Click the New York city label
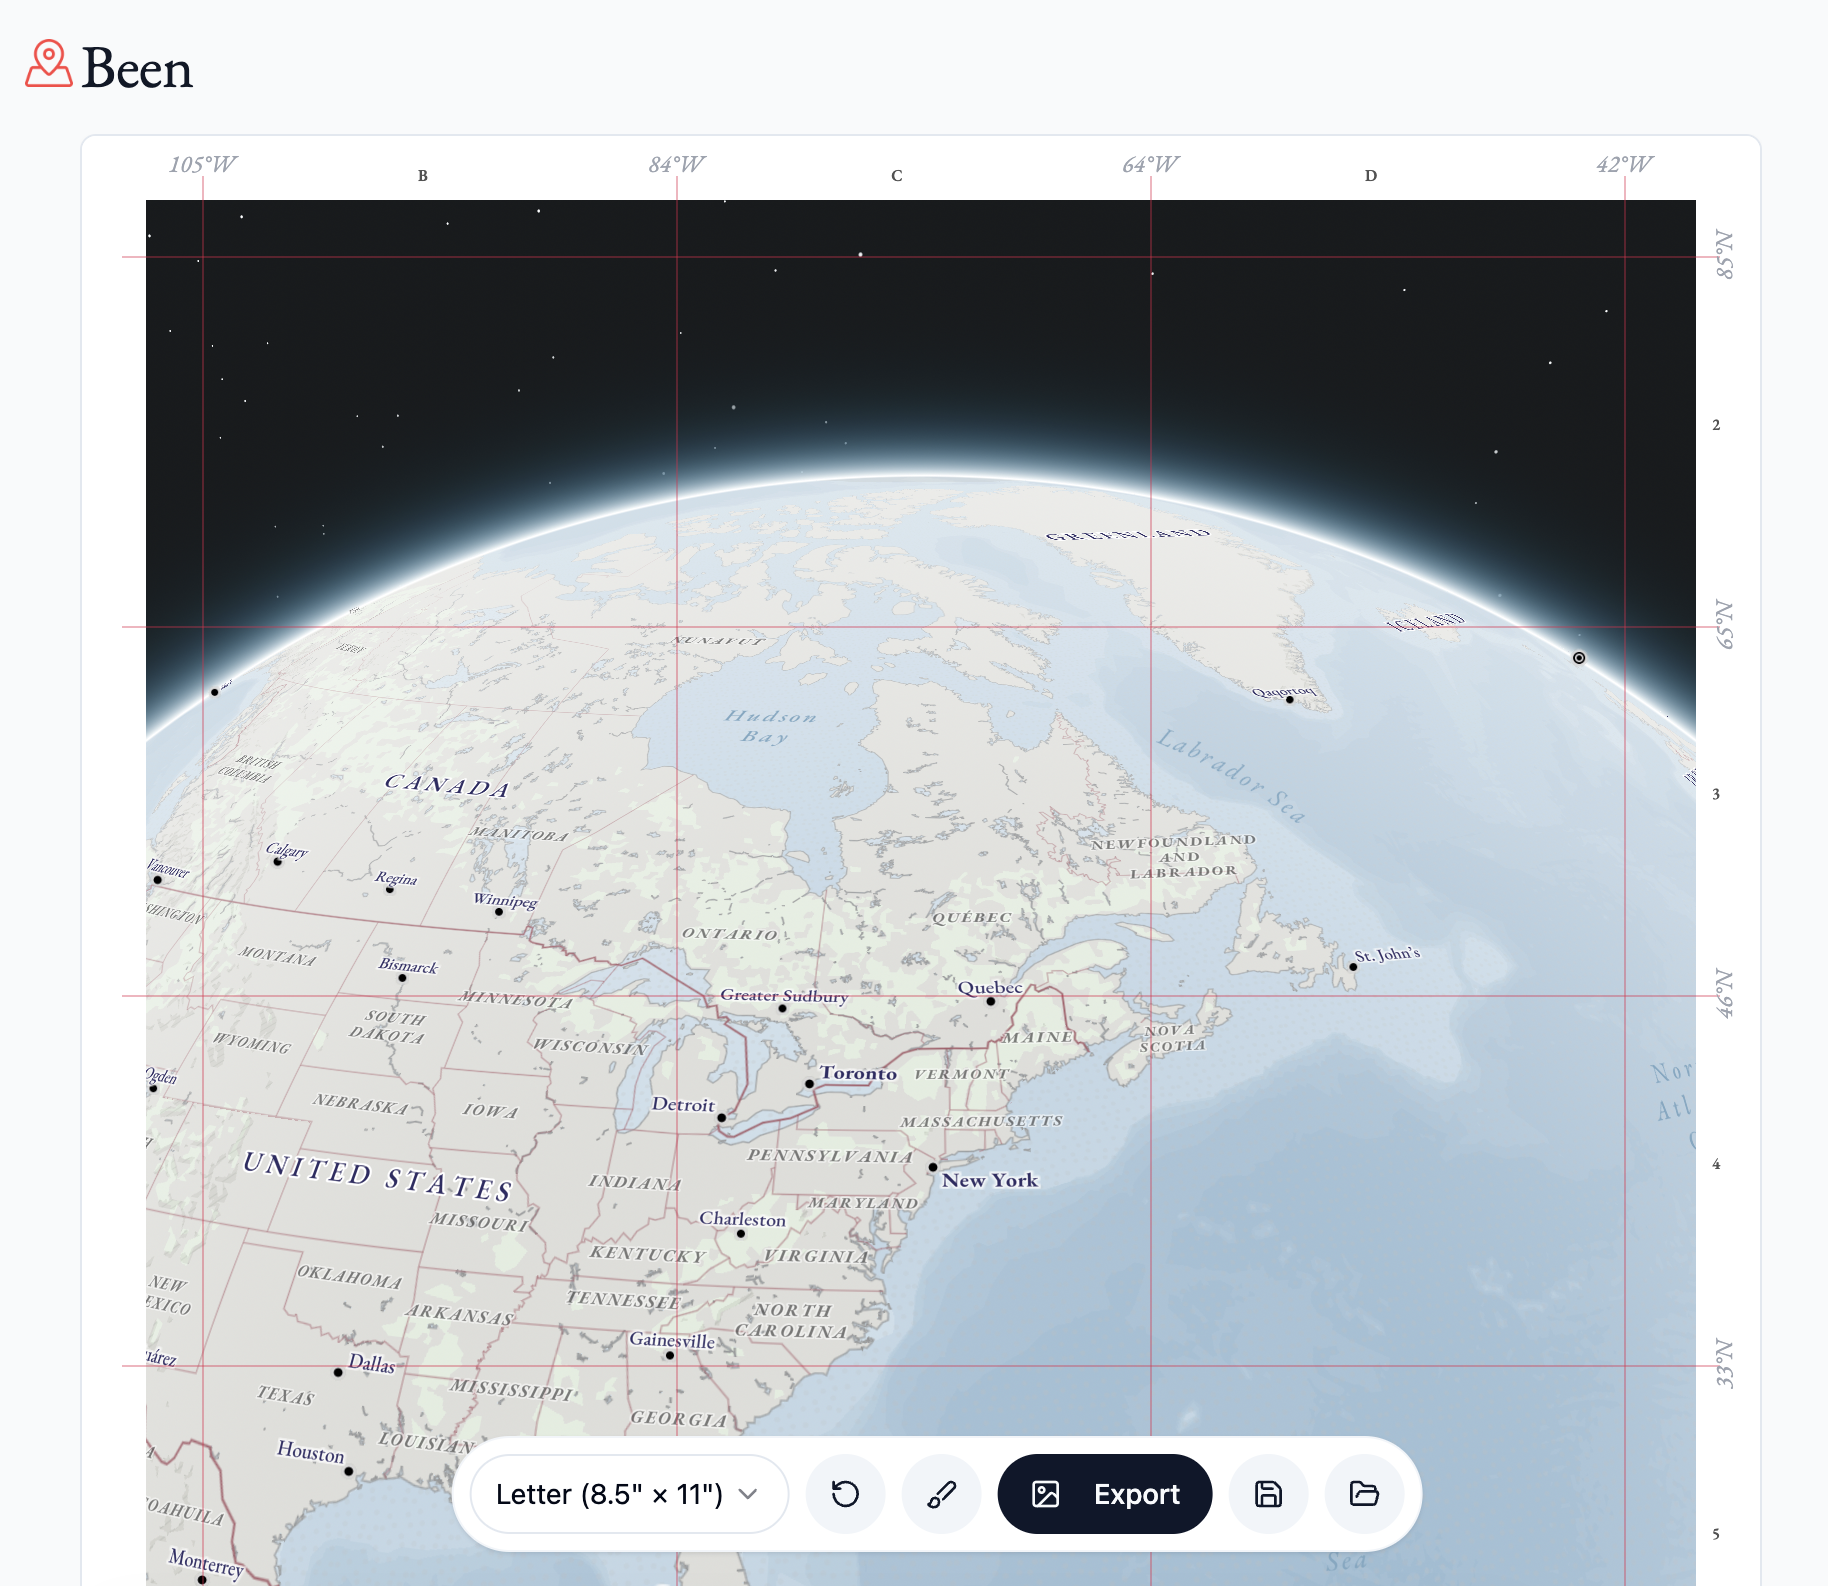Viewport: 1828px width, 1586px height. (990, 1180)
